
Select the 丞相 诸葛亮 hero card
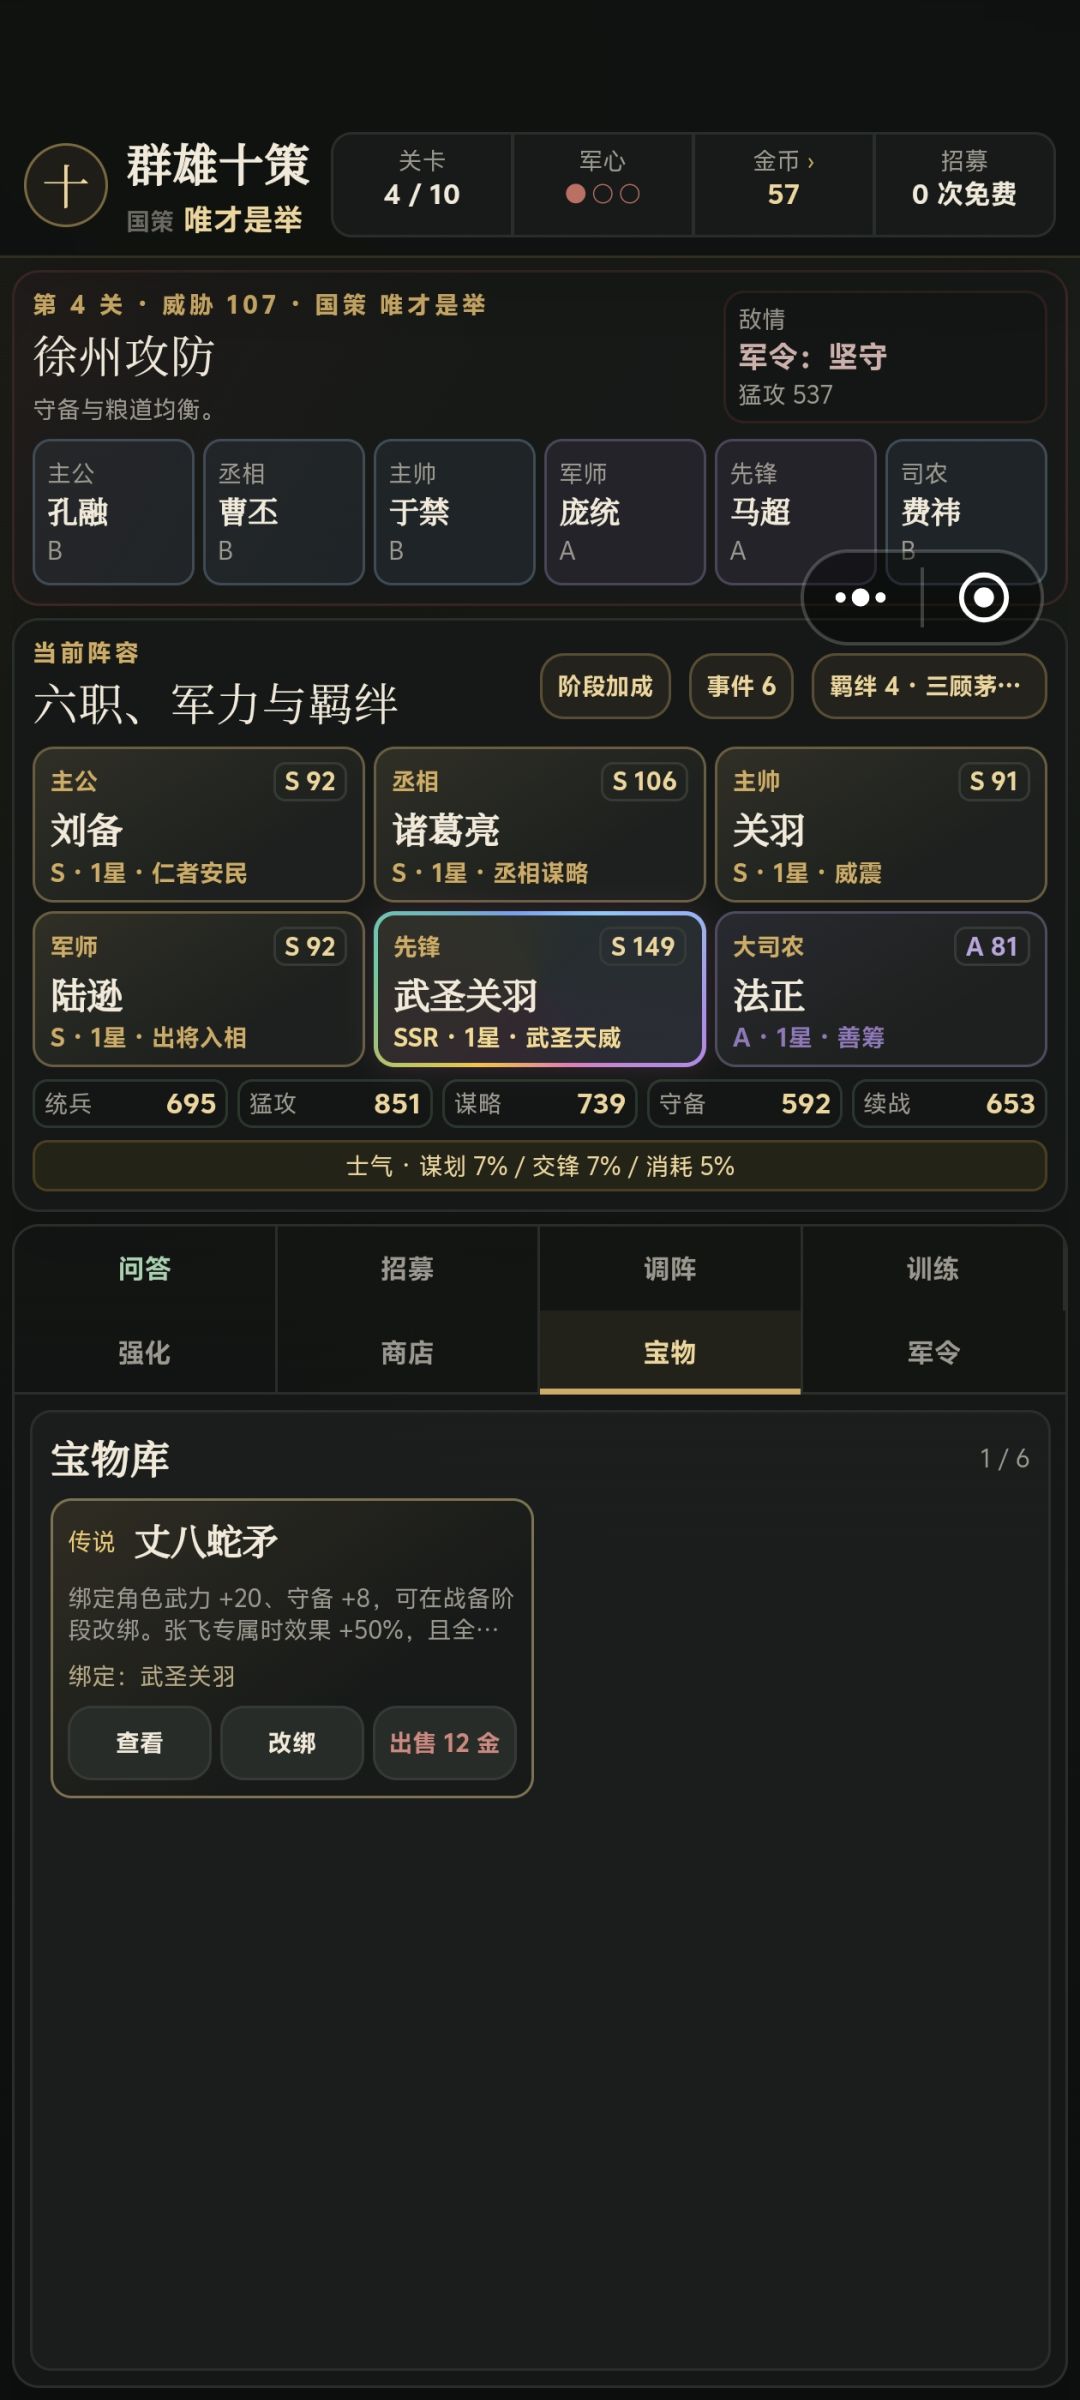[x=540, y=824]
